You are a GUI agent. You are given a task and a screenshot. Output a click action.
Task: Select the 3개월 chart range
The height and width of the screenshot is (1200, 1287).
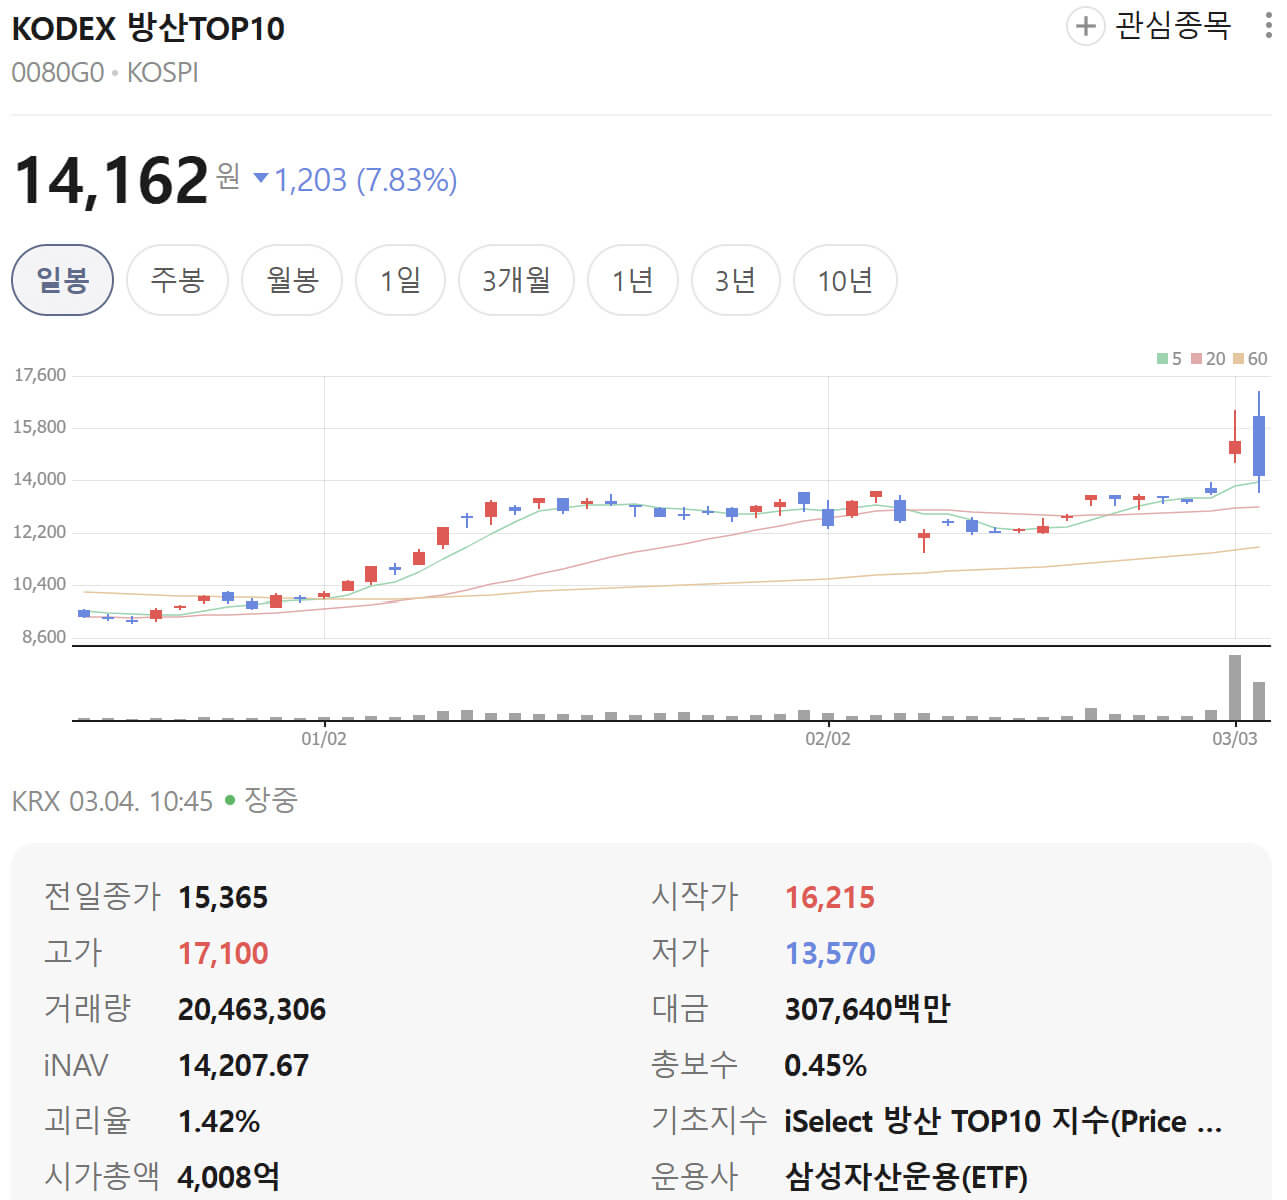coord(516,281)
